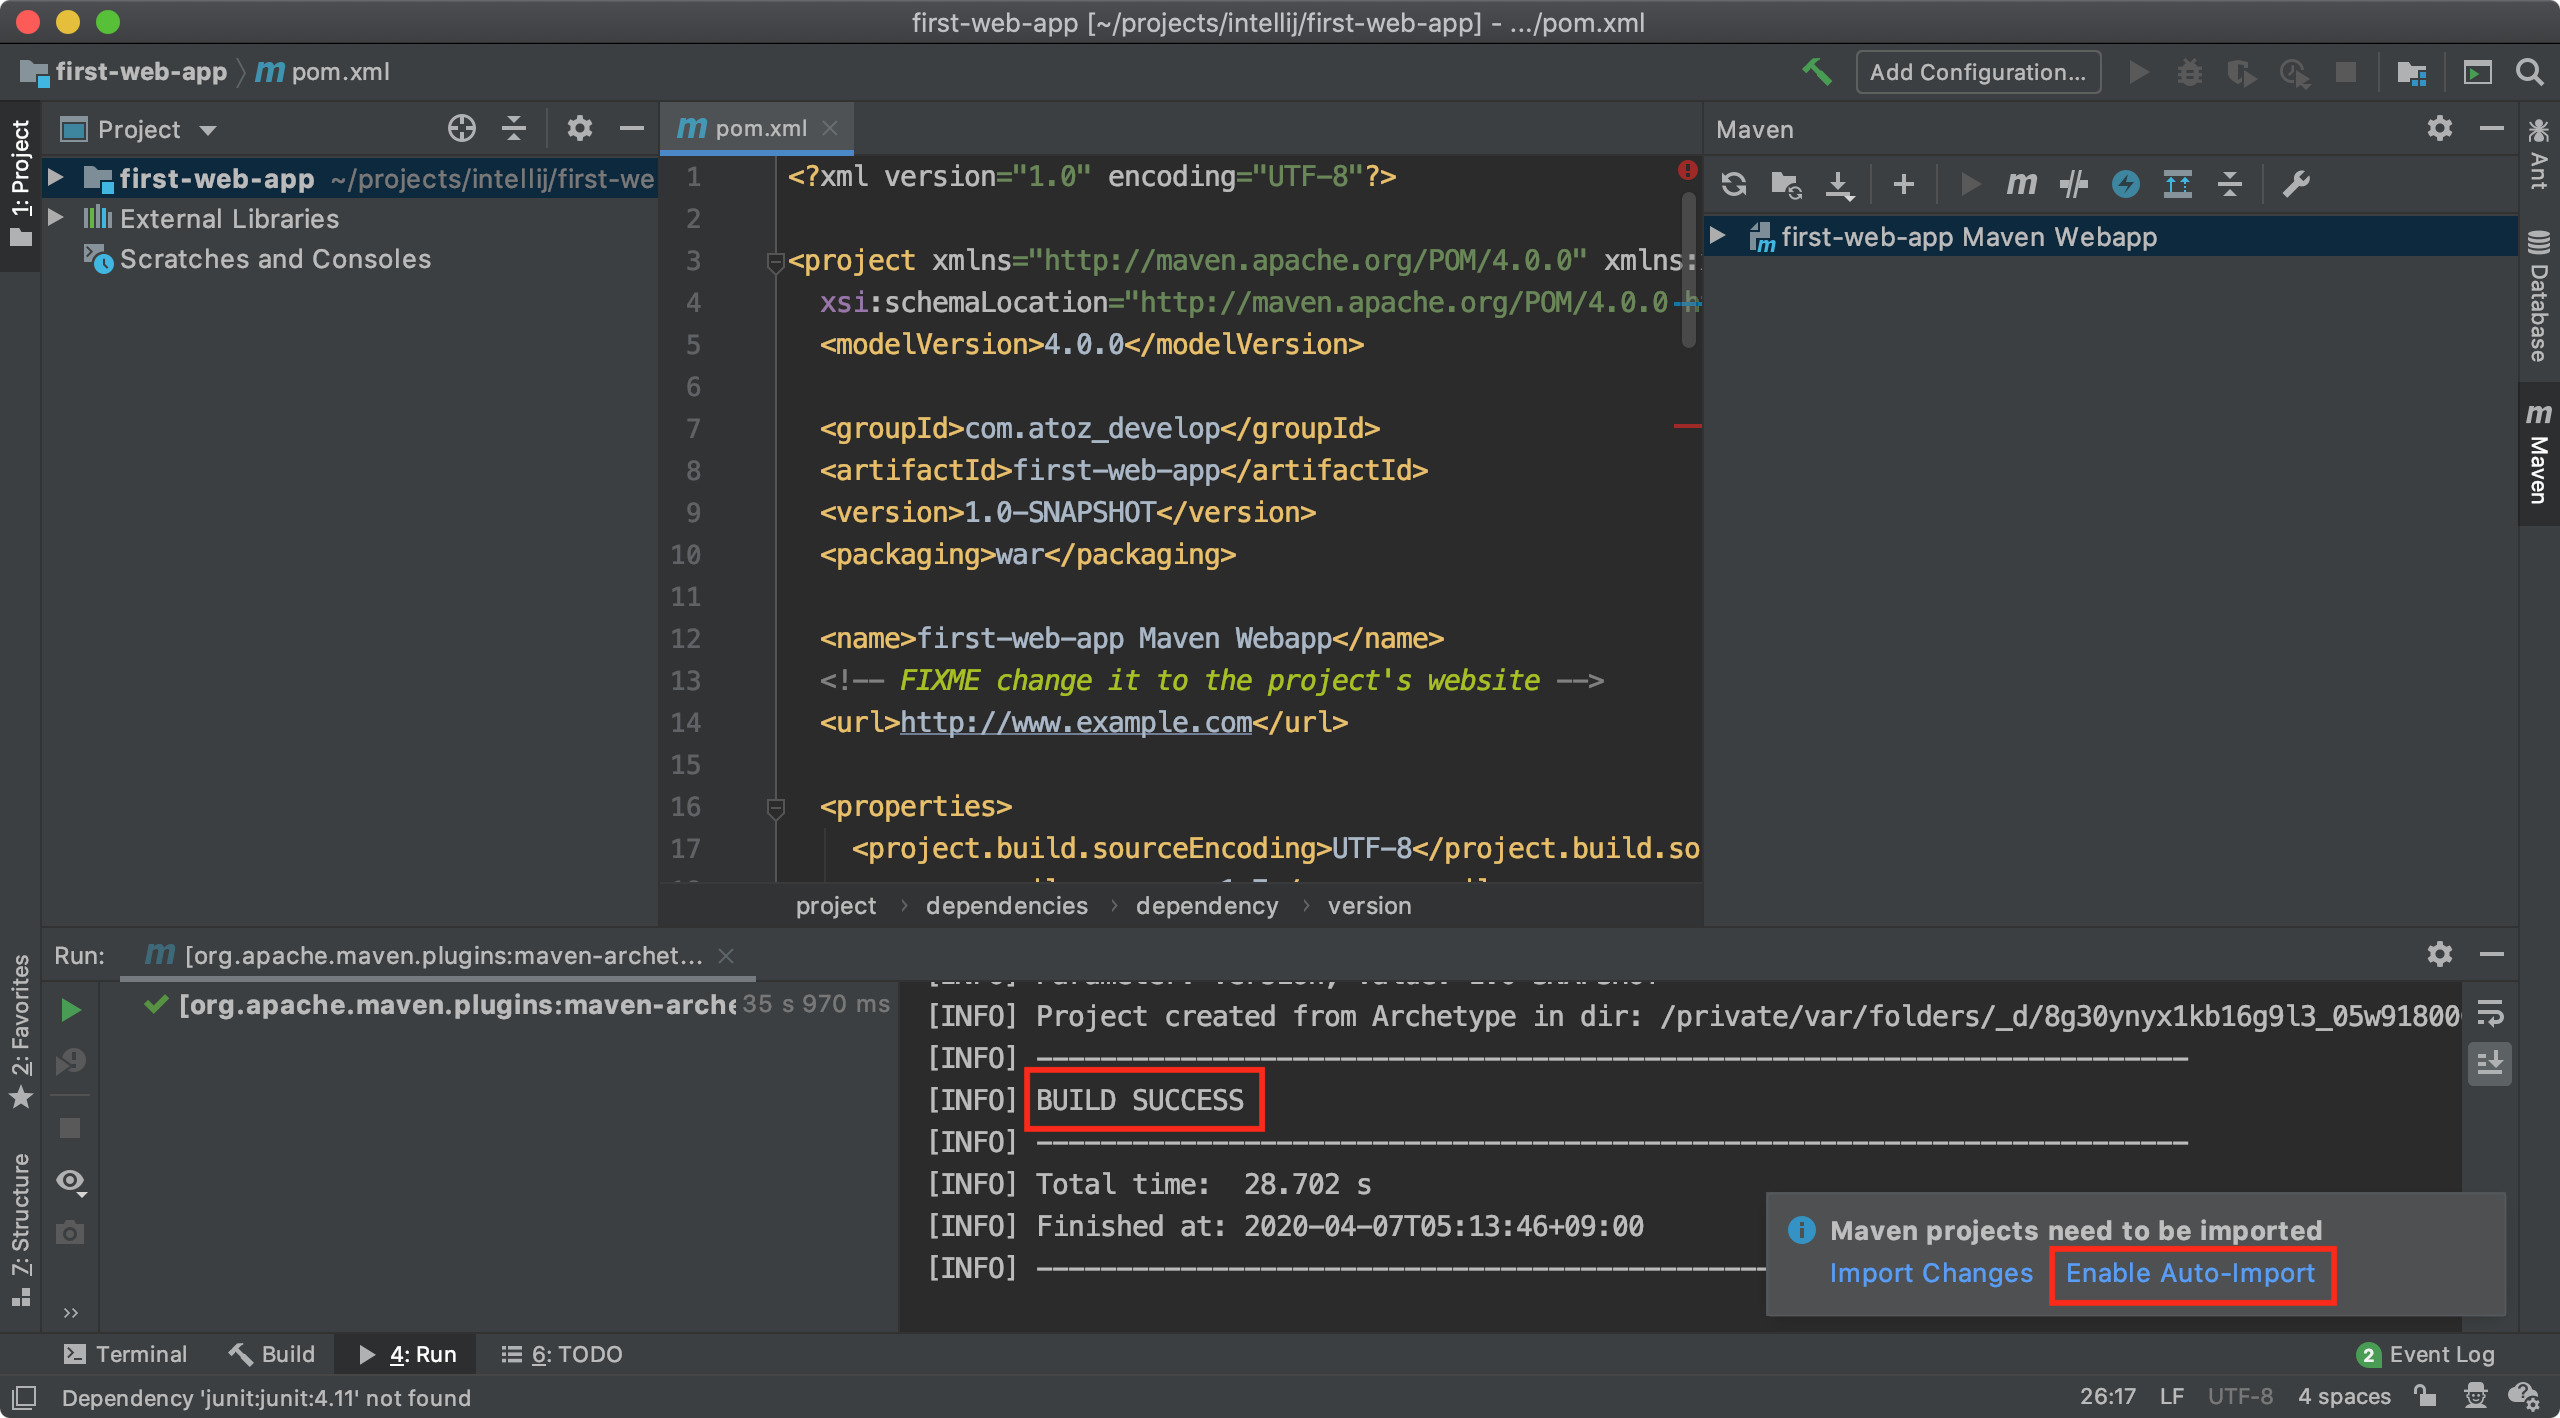Open the TODO tool window tab
This screenshot has width=2560, height=1418.
(563, 1354)
